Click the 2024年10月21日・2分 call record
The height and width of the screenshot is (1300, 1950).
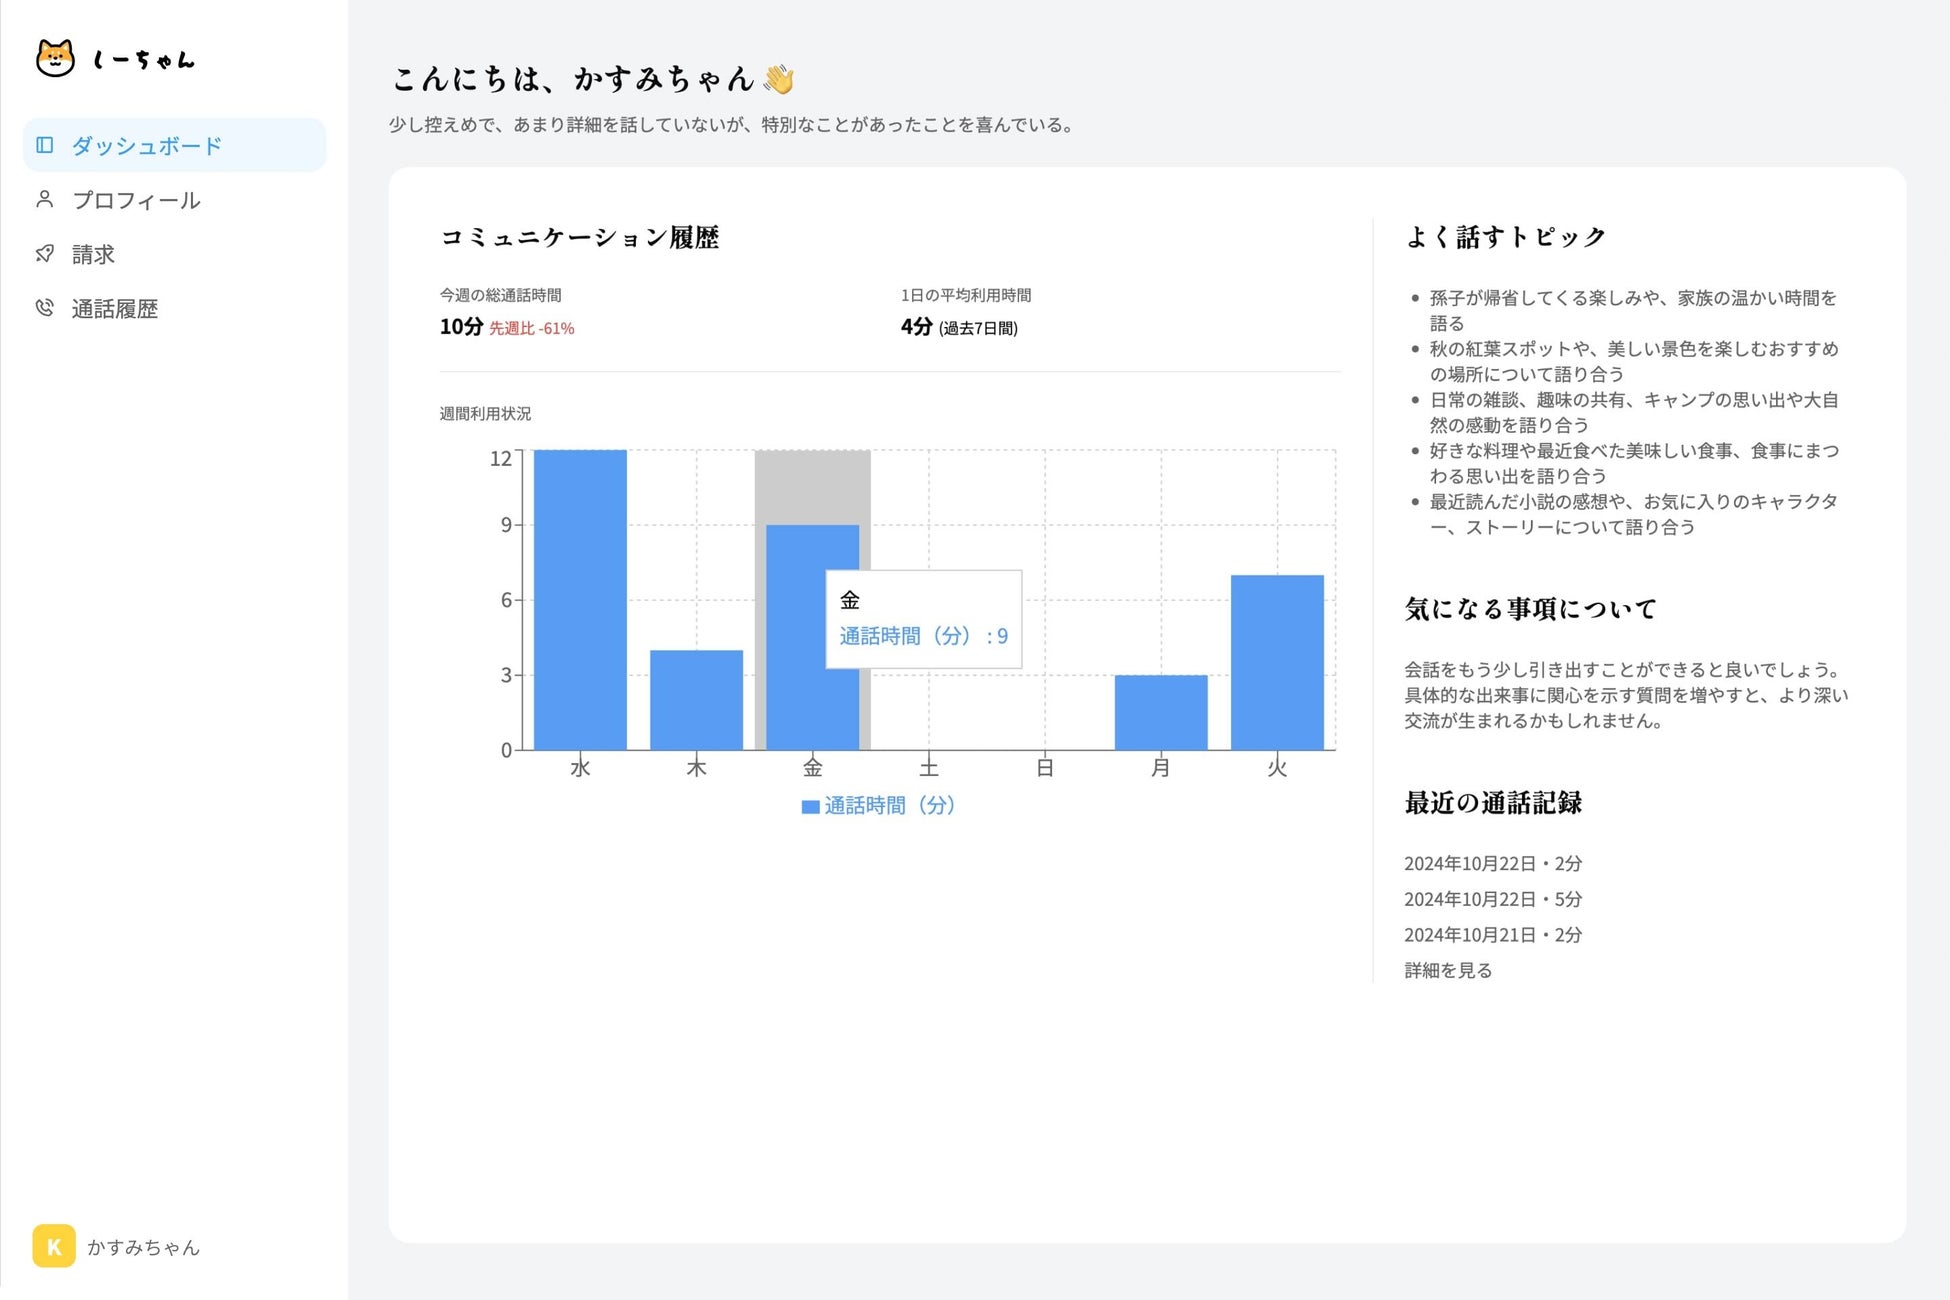click(x=1493, y=935)
